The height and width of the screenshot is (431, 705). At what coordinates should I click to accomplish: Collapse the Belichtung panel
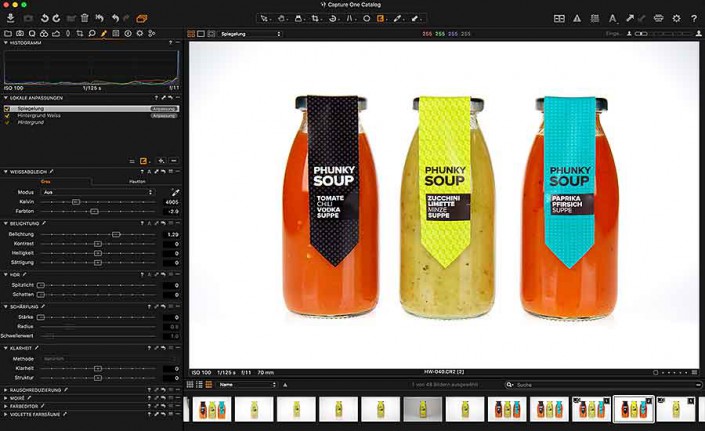click(x=5, y=223)
